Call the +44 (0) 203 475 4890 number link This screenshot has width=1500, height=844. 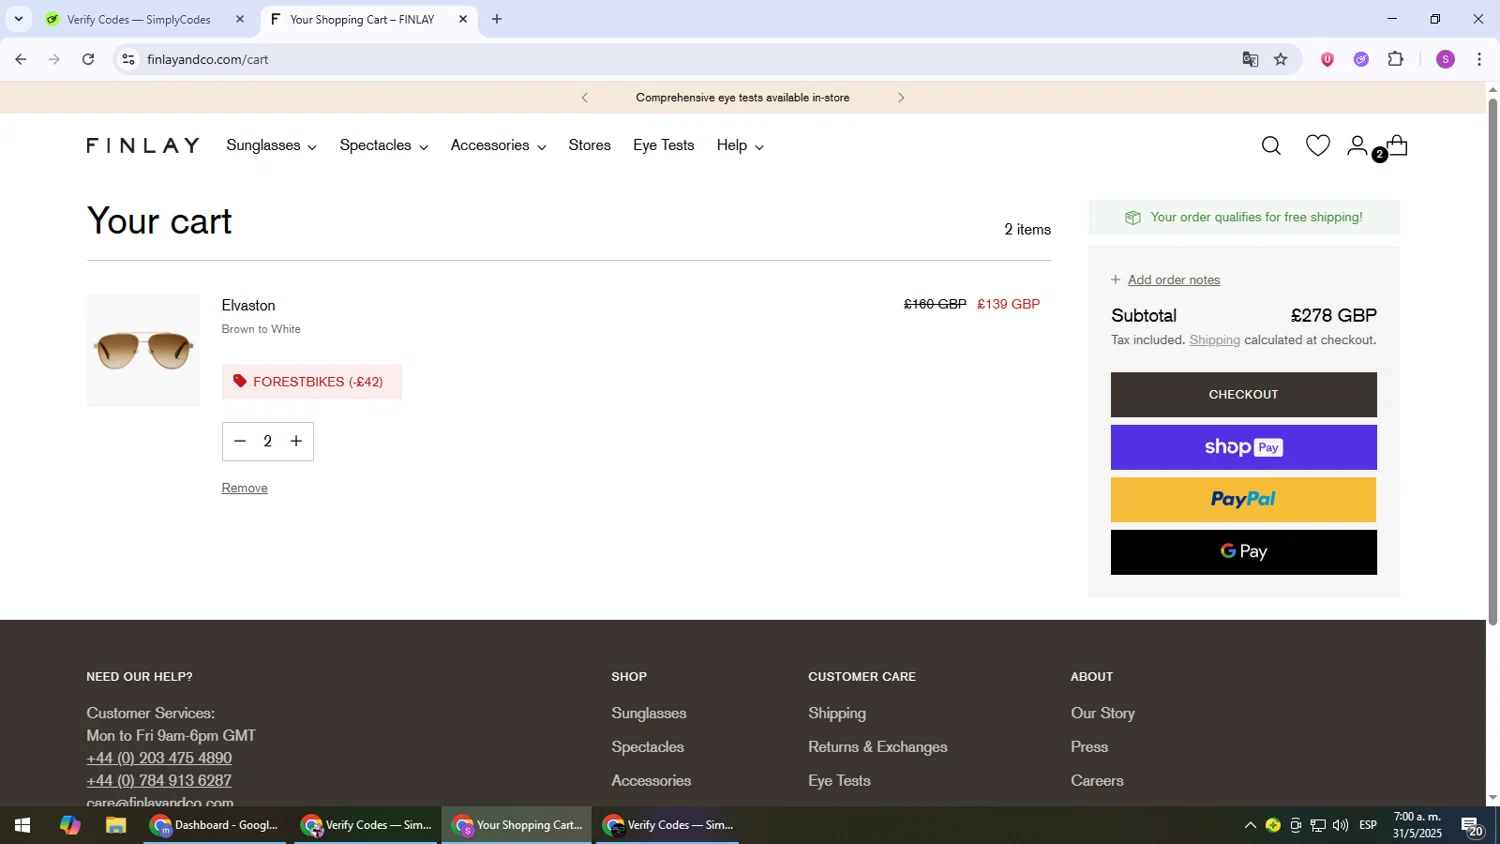pyautogui.click(x=159, y=758)
